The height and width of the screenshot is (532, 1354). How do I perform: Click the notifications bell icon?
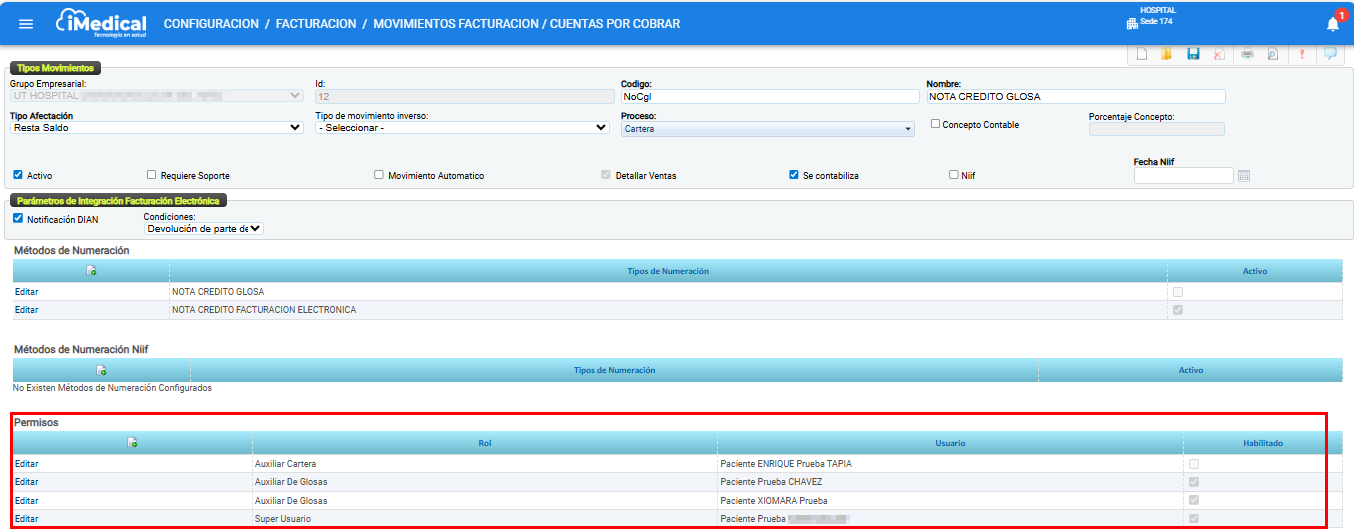pyautogui.click(x=1332, y=24)
